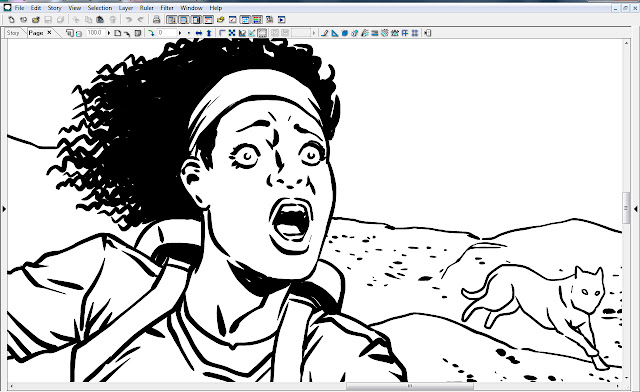Open the Window menu
640x392 pixels.
coord(191,8)
